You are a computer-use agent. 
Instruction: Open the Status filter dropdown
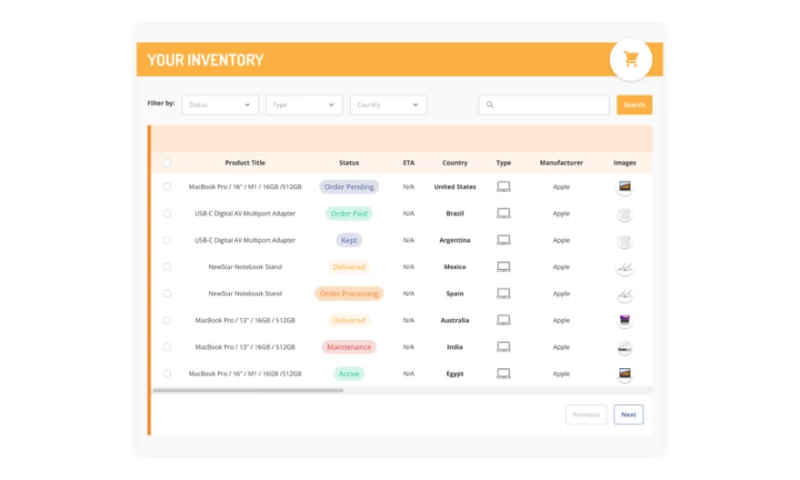point(220,105)
